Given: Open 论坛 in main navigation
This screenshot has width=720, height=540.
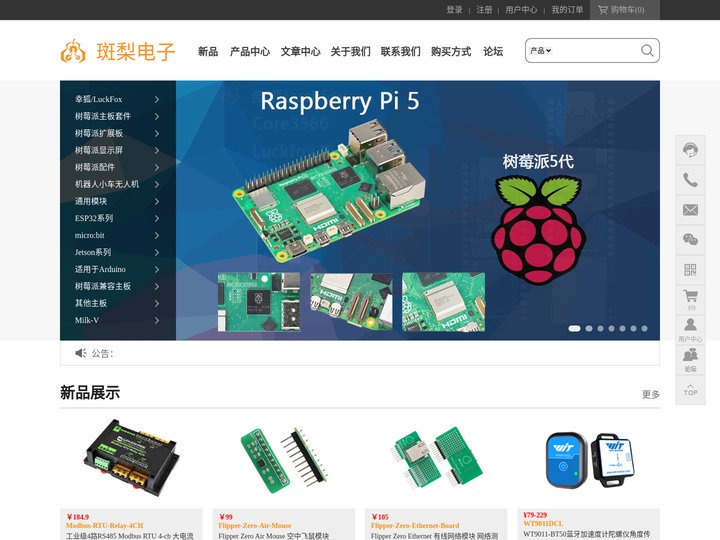Looking at the screenshot, I should coord(493,51).
